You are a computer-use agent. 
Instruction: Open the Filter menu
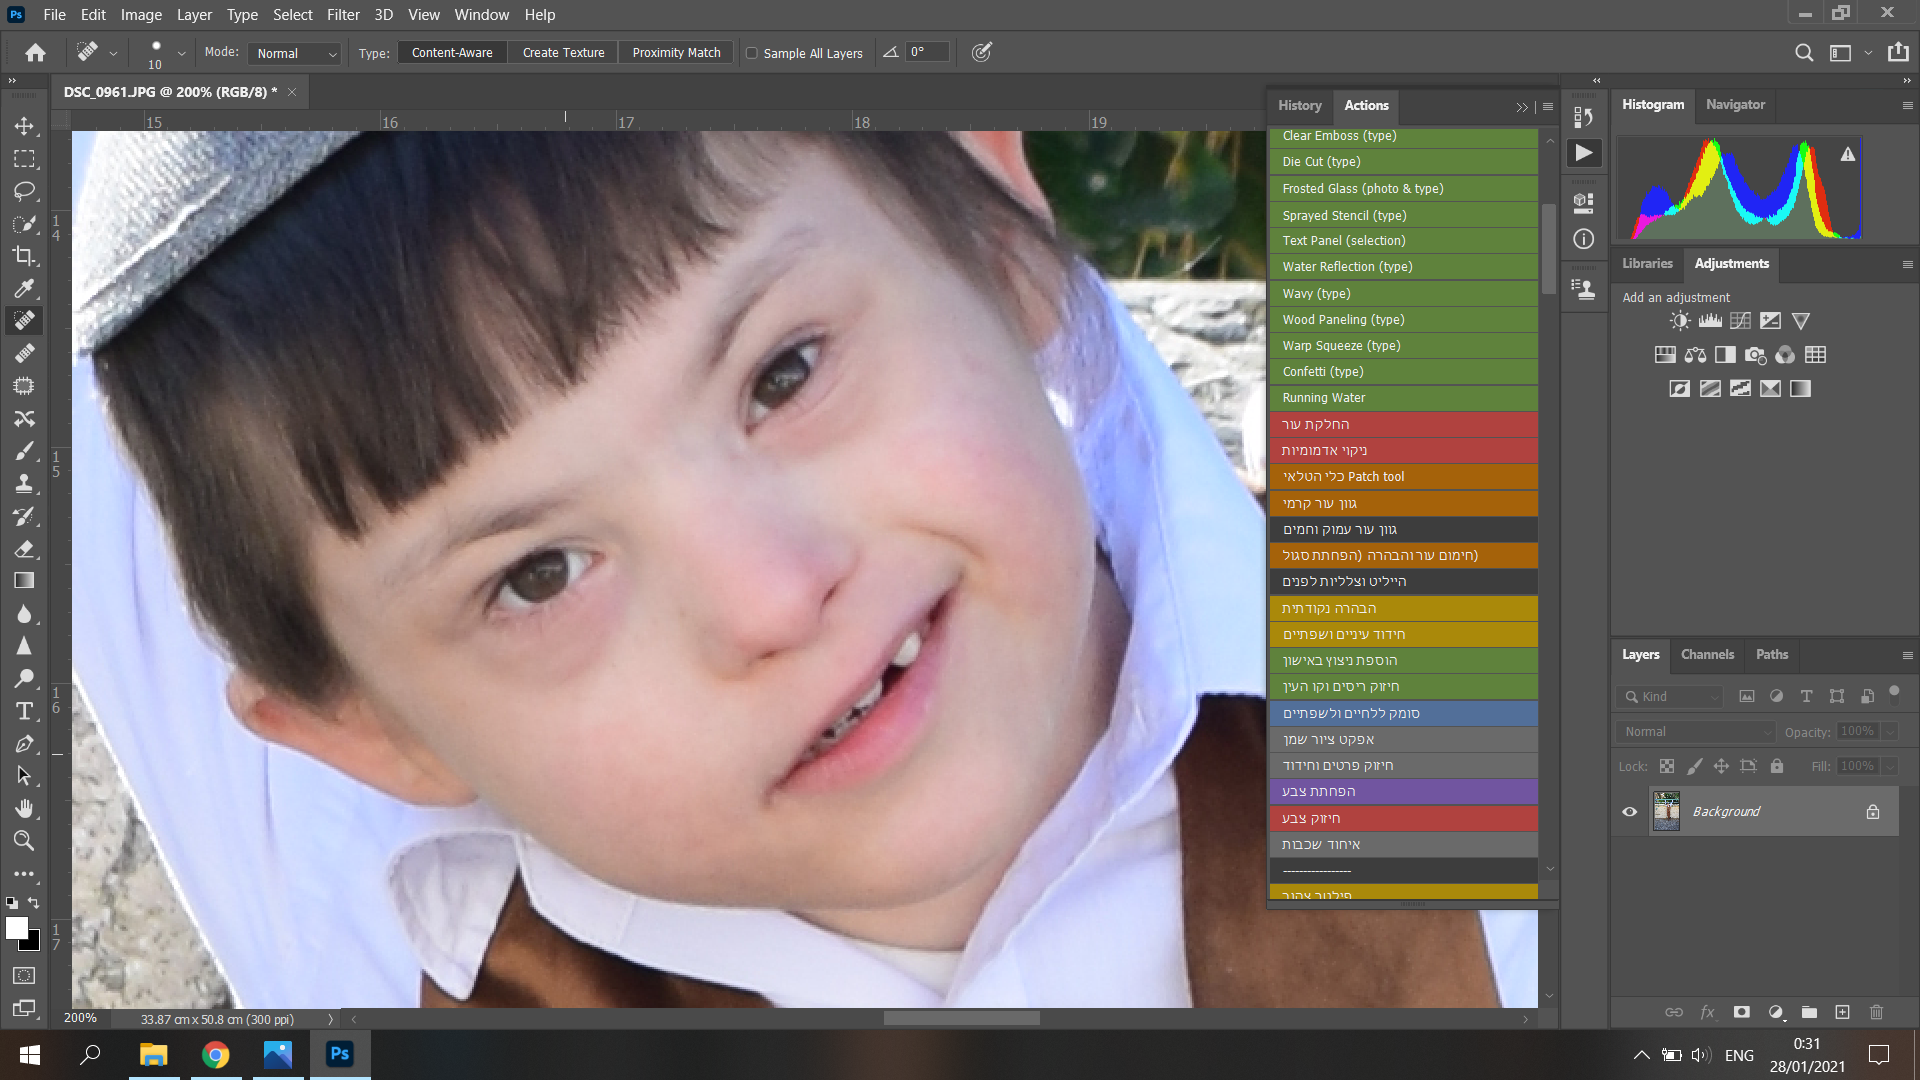342,15
